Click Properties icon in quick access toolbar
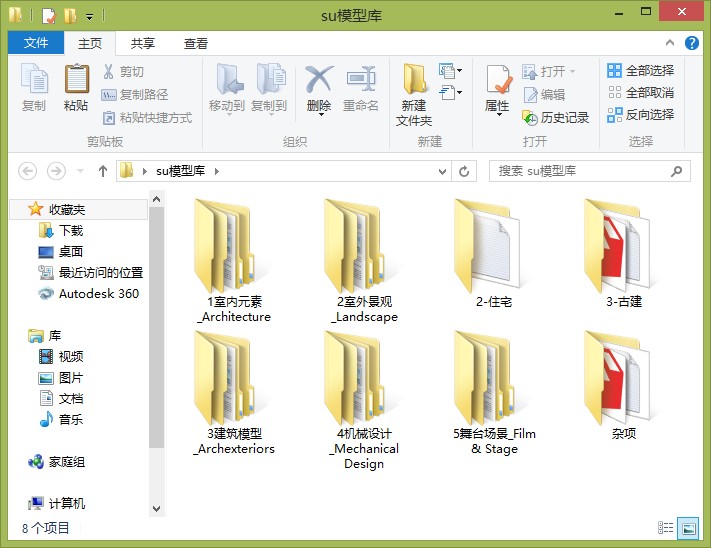The width and height of the screenshot is (711, 548). [49, 16]
